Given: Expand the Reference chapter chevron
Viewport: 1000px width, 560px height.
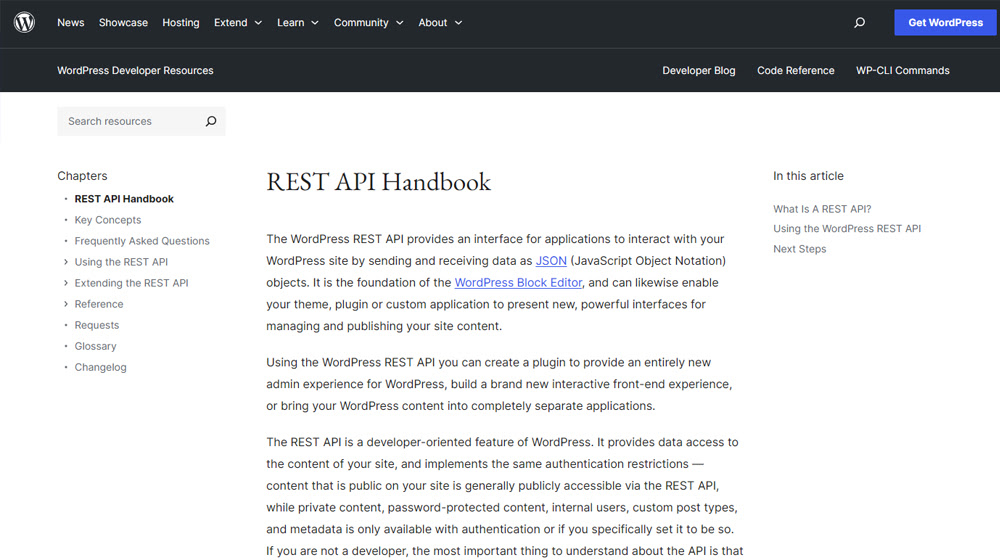Looking at the screenshot, I should pos(66,304).
